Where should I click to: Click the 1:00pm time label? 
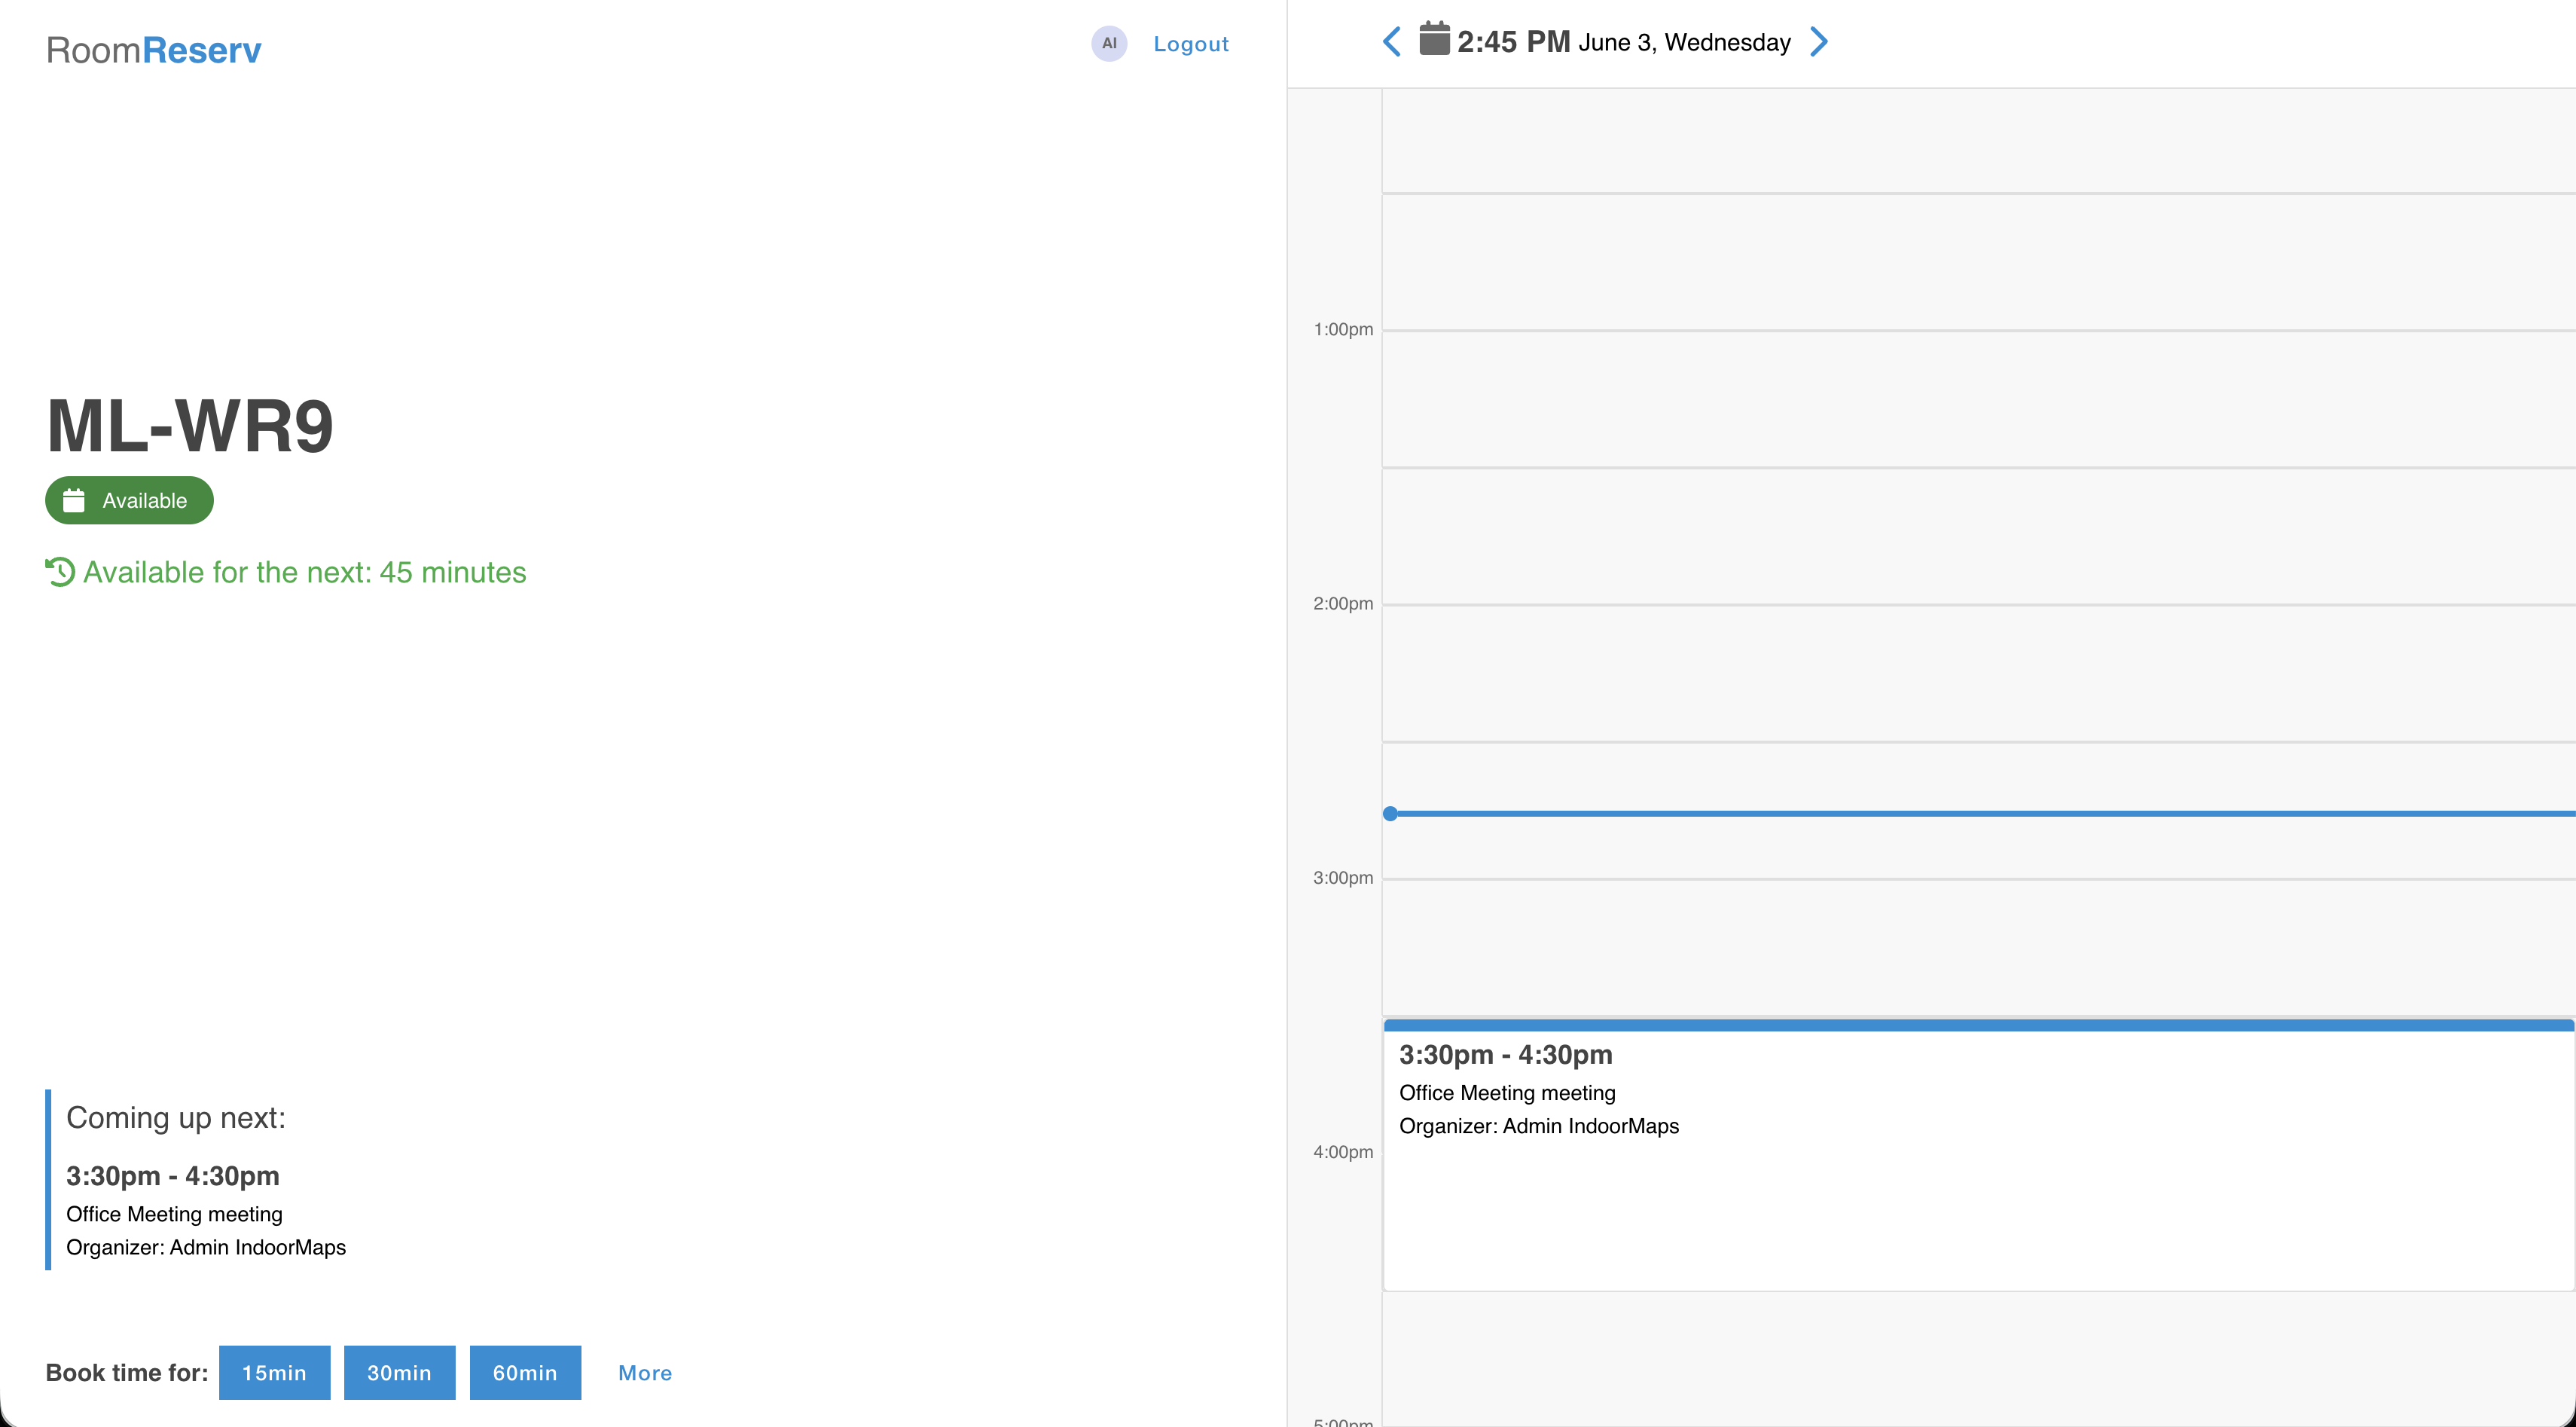[x=1343, y=329]
